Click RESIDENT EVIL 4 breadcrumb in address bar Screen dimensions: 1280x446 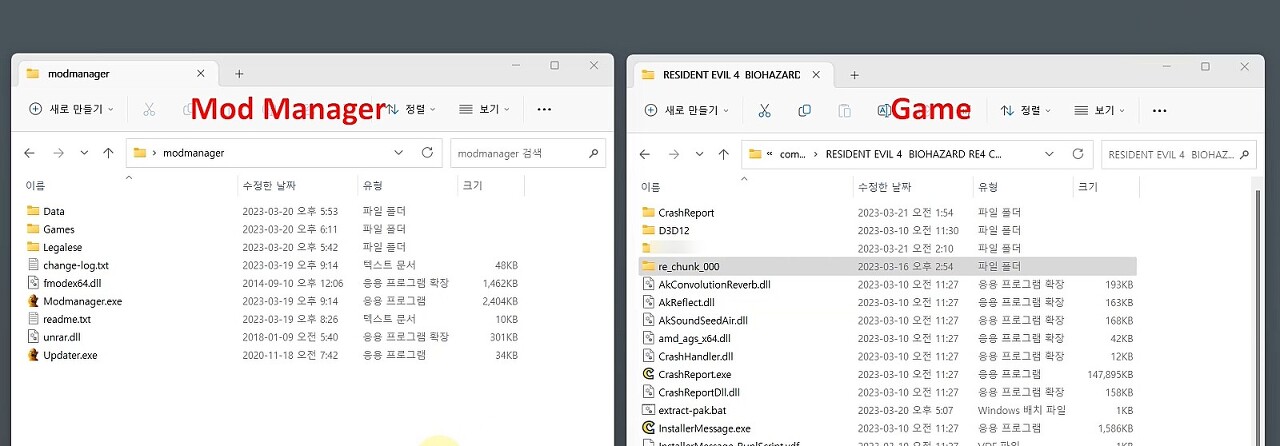coord(913,155)
